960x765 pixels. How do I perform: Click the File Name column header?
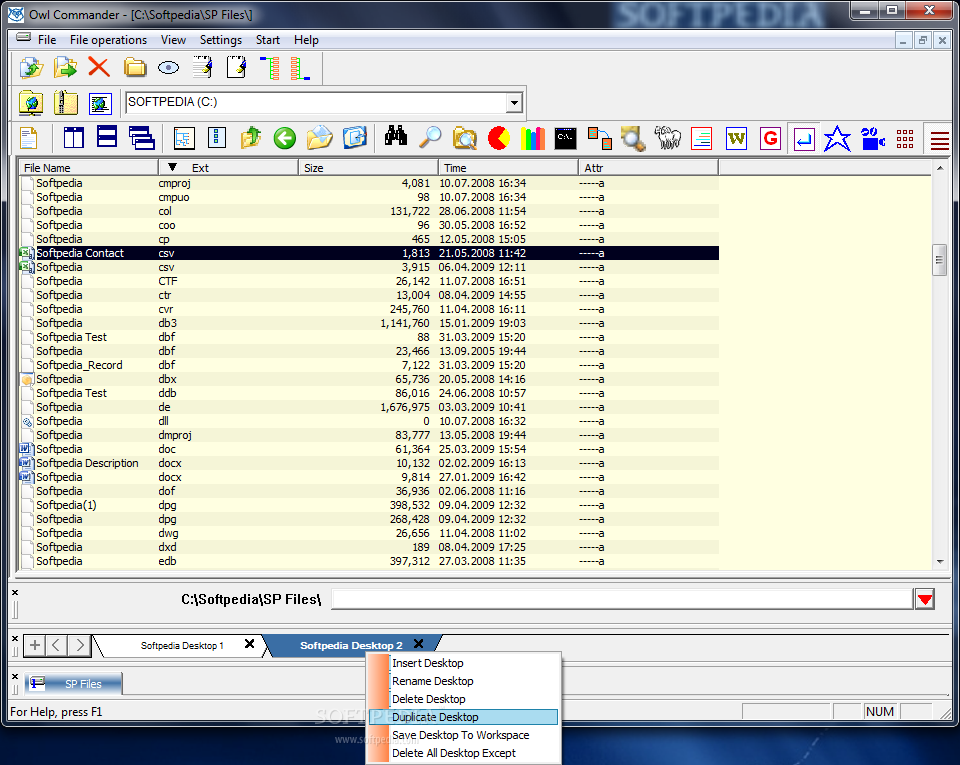point(88,167)
